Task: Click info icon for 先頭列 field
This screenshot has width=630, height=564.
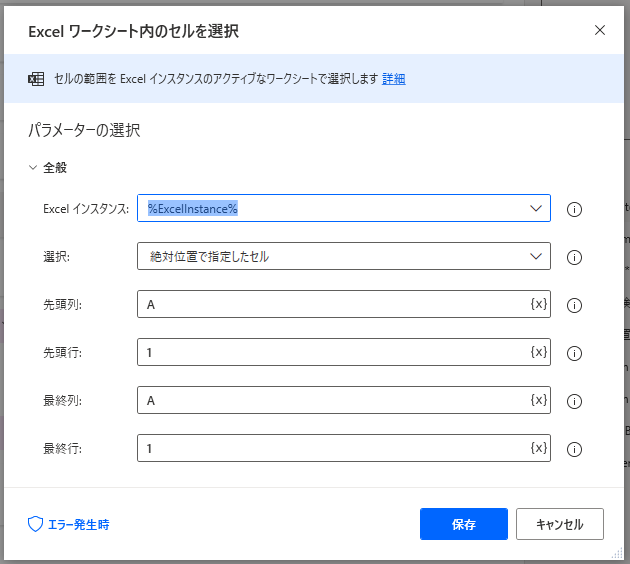Action: [x=575, y=305]
